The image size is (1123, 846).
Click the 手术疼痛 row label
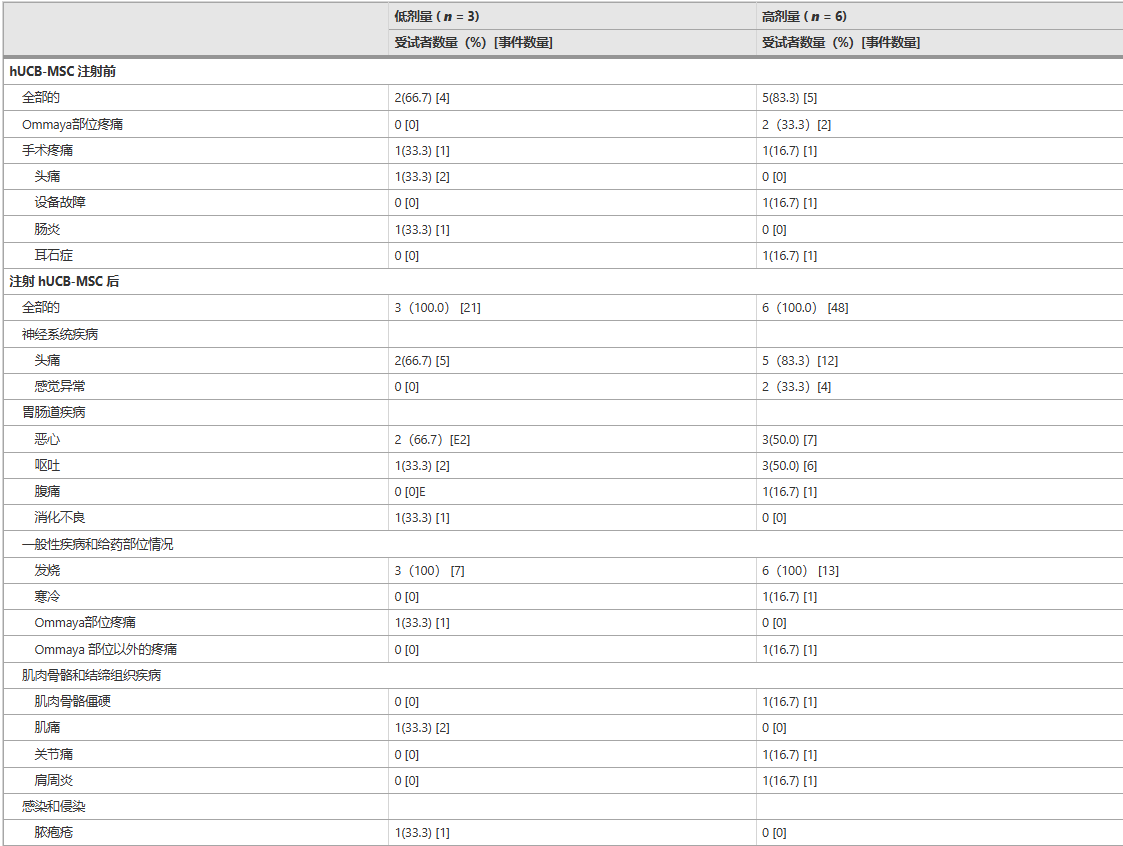pos(47,150)
